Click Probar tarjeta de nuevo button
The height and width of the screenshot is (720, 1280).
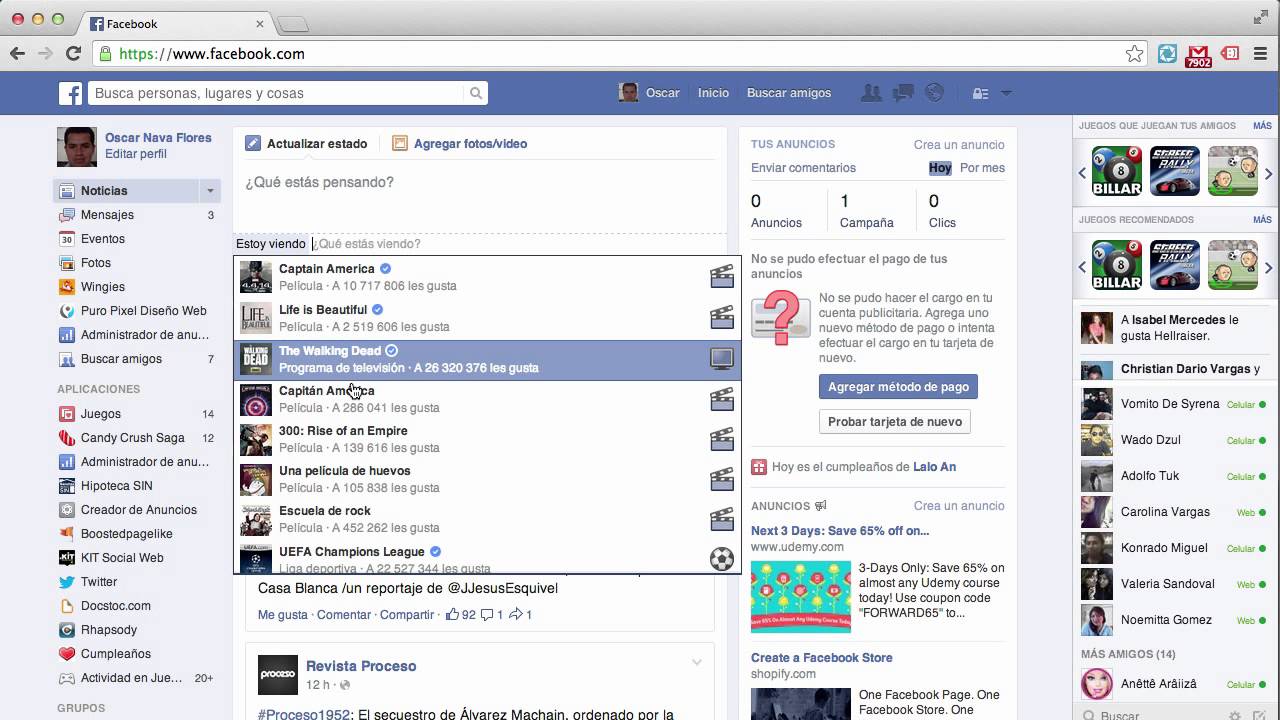(x=895, y=422)
